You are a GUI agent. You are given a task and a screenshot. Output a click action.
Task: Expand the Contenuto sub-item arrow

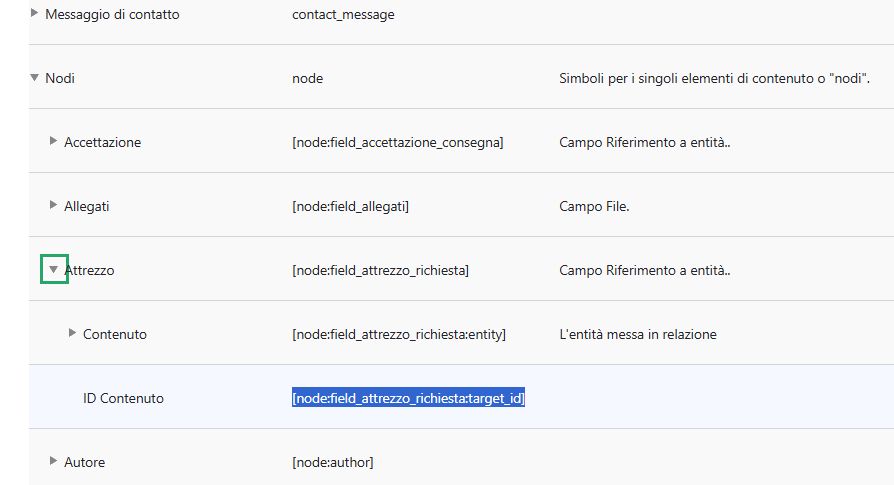point(72,333)
